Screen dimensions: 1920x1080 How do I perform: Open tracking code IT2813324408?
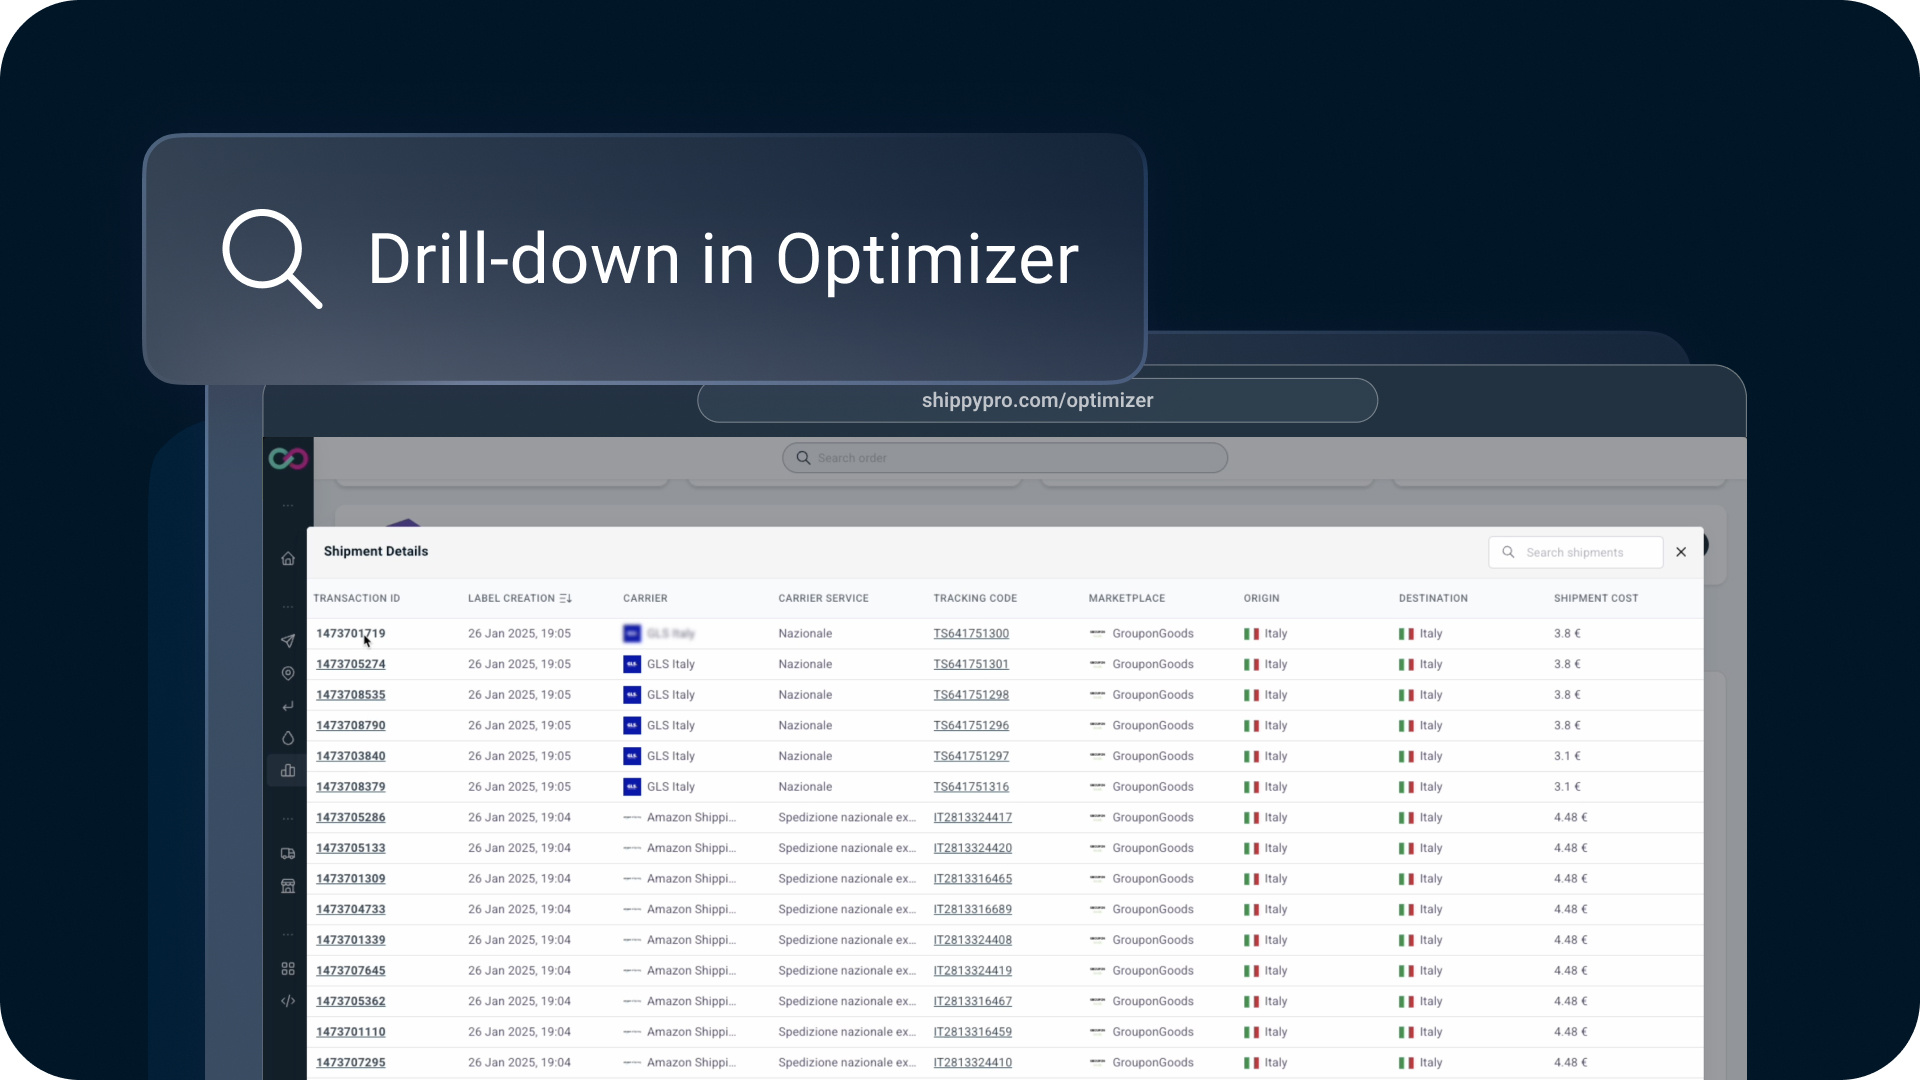click(x=973, y=940)
